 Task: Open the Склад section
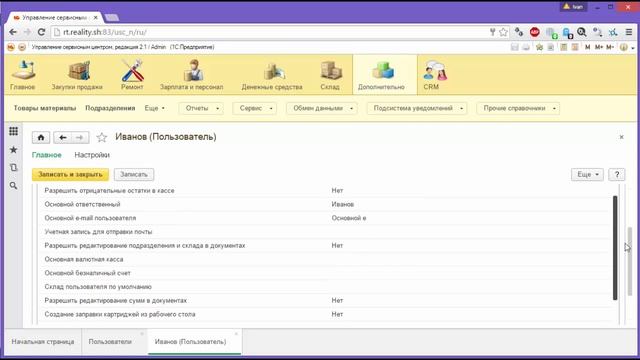[330, 75]
